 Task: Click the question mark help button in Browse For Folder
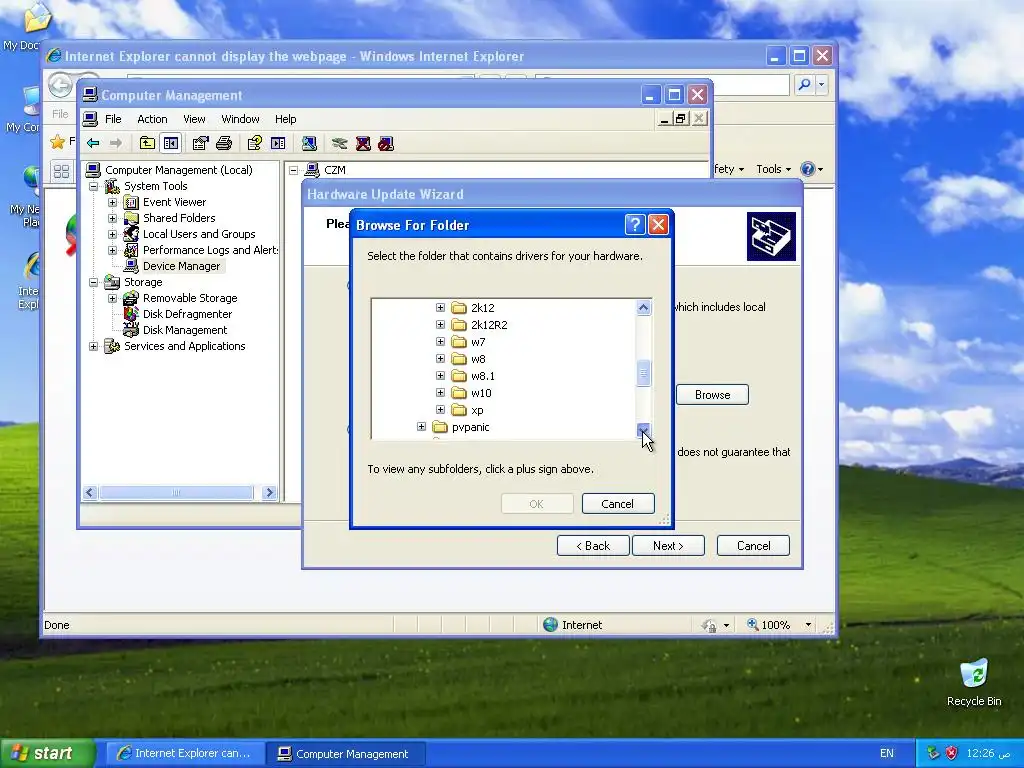[x=635, y=225]
